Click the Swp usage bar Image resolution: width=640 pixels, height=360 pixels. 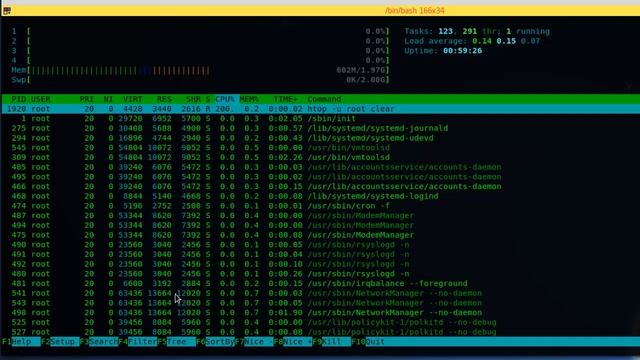[200, 80]
